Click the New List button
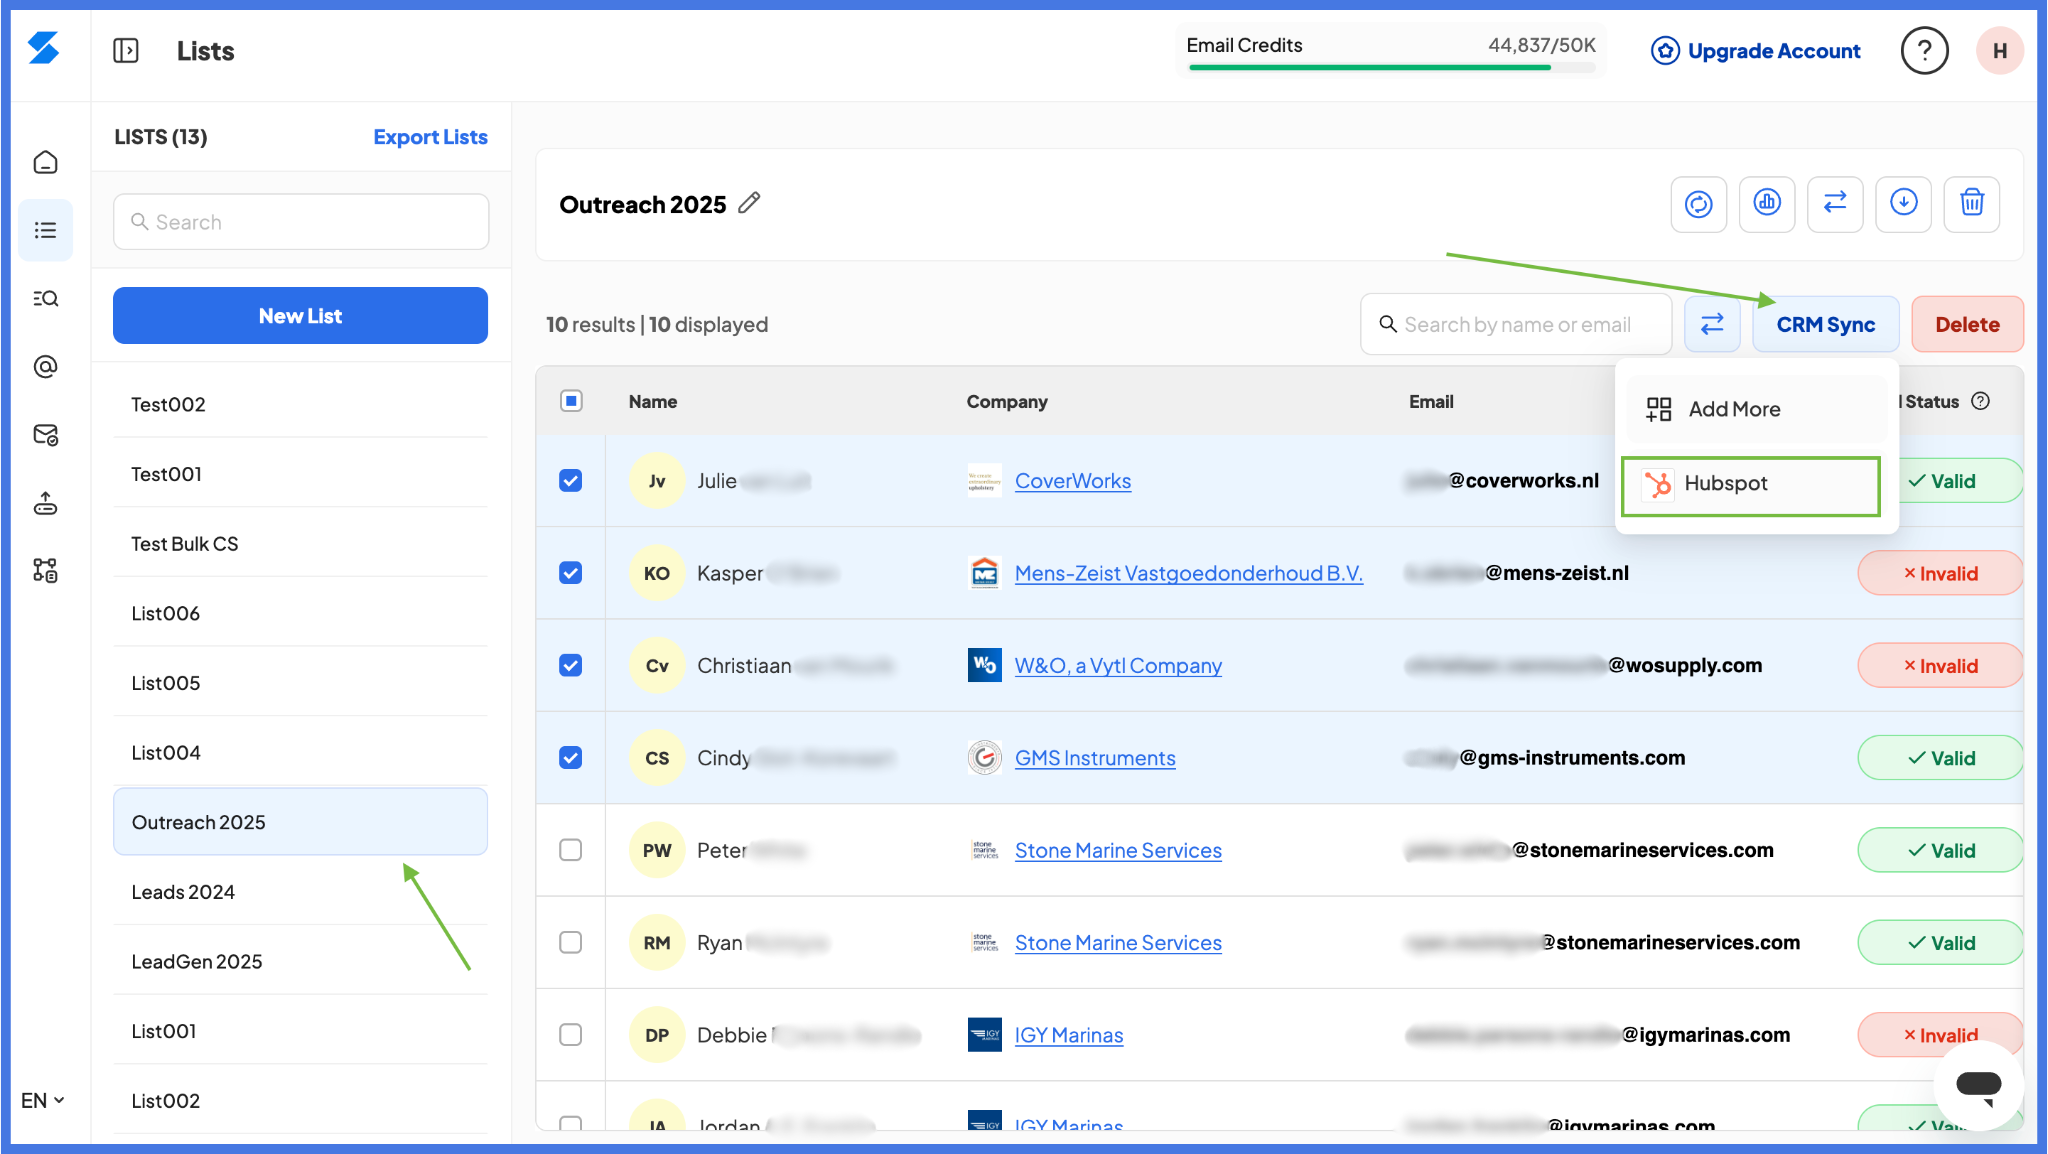This screenshot has height=1154, width=2048. (300, 316)
